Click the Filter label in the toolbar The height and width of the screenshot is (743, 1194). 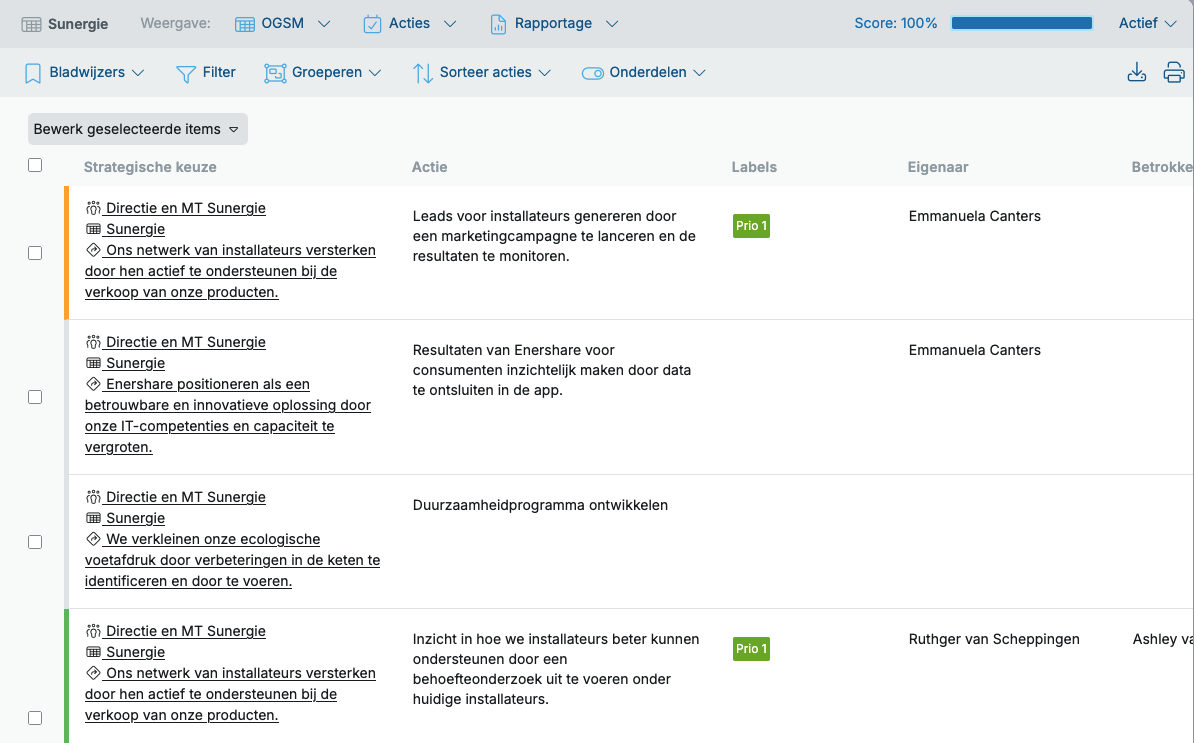pyautogui.click(x=219, y=72)
